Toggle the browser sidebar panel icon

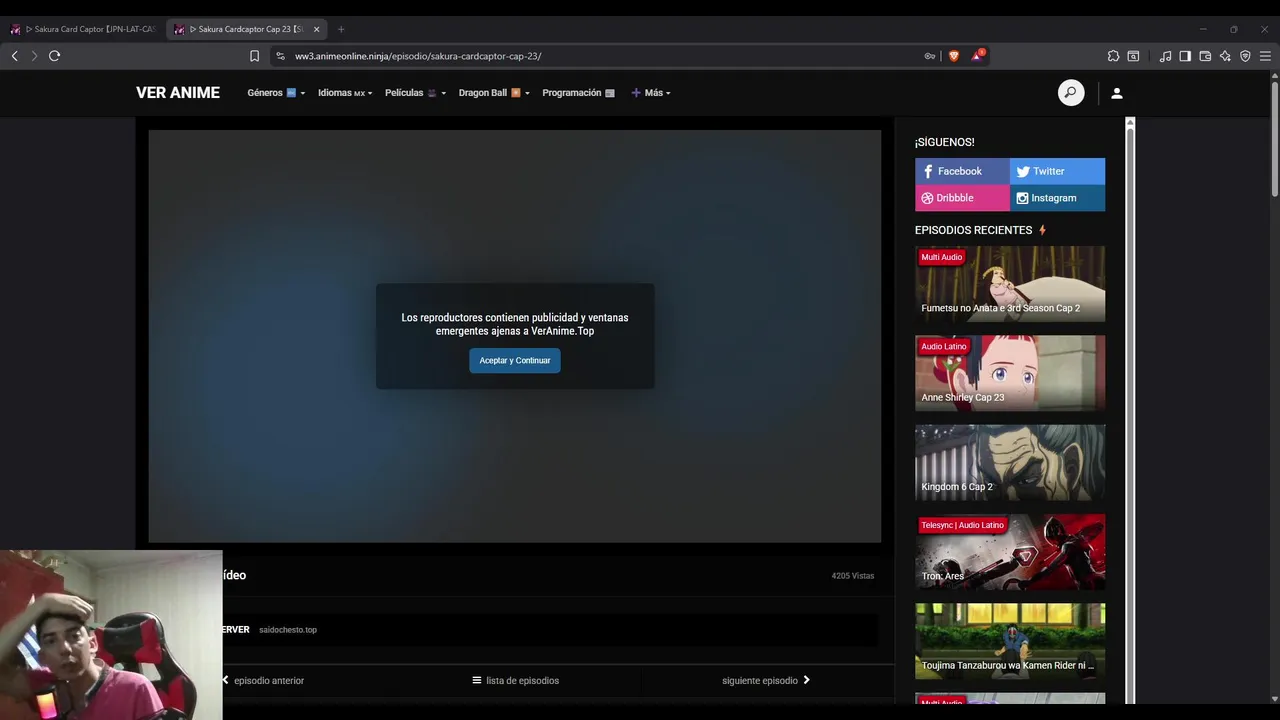1185,56
